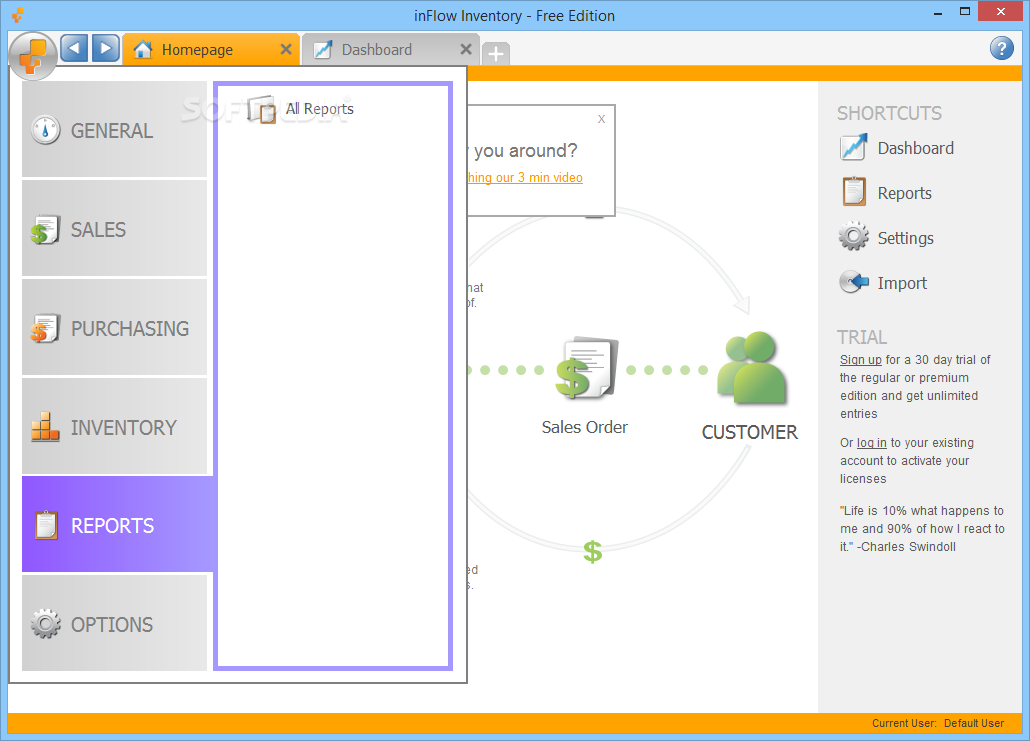Select the INVENTORY menu category
Image resolution: width=1030 pixels, height=741 pixels.
[114, 426]
